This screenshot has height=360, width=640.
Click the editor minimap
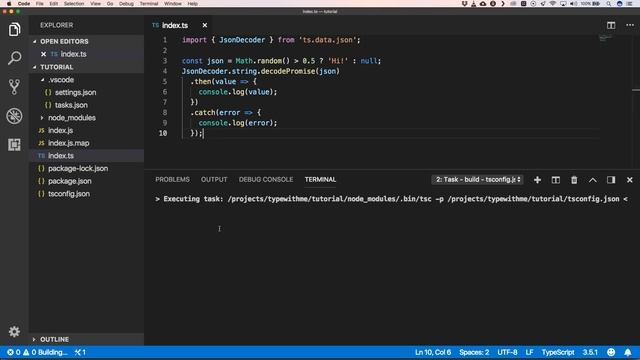(x=605, y=39)
